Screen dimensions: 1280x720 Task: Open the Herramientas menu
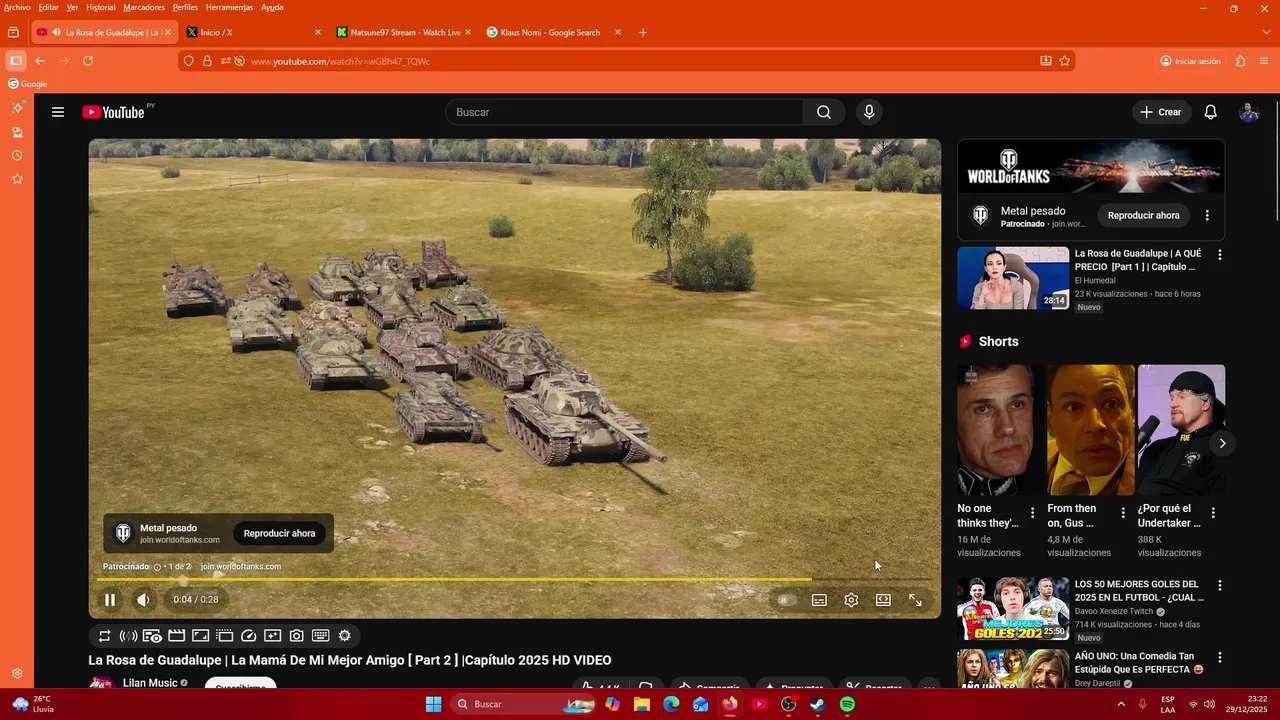(229, 7)
